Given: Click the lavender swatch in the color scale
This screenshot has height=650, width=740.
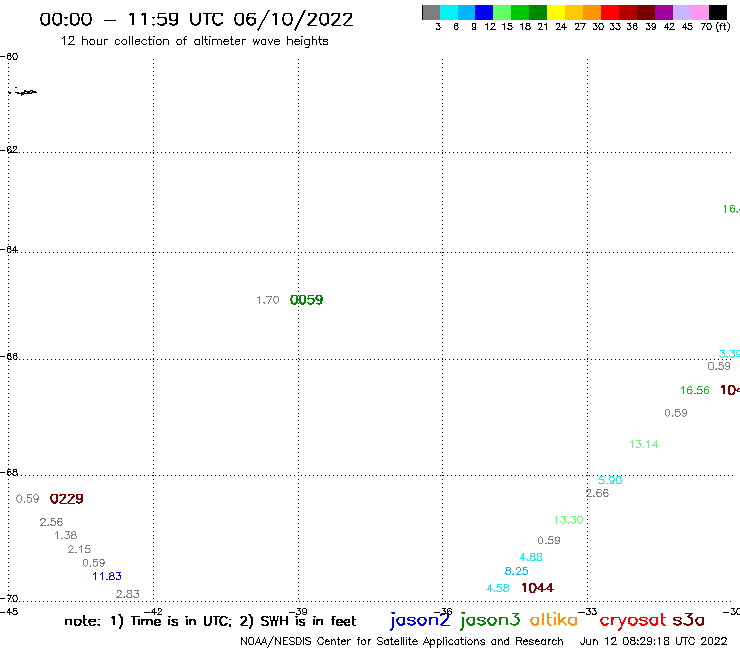Looking at the screenshot, I should tap(681, 13).
